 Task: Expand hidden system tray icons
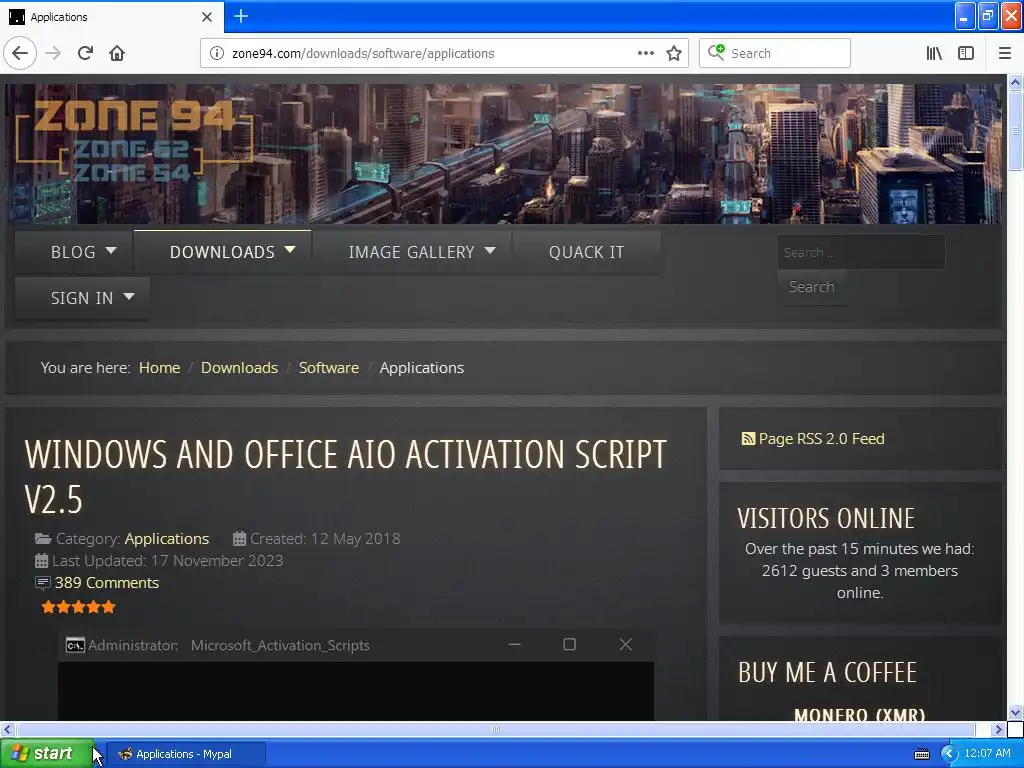point(949,754)
